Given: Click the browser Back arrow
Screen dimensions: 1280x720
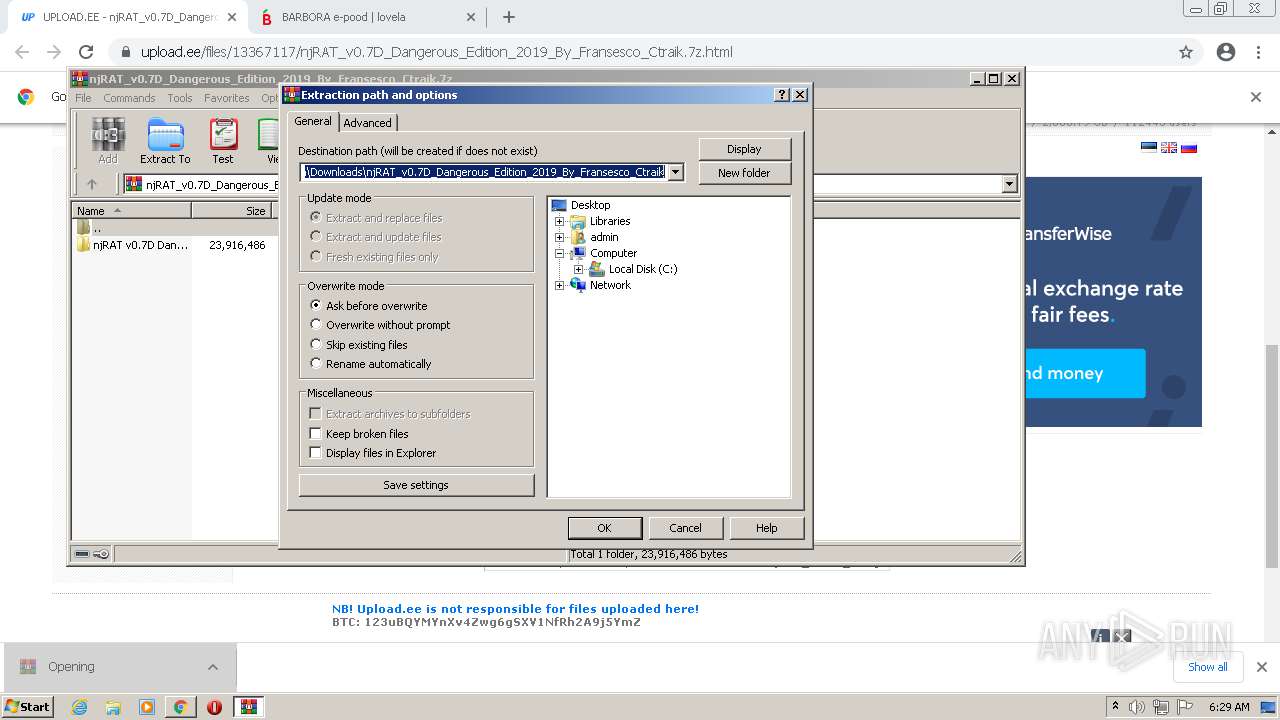Looking at the screenshot, I should pos(22,52).
